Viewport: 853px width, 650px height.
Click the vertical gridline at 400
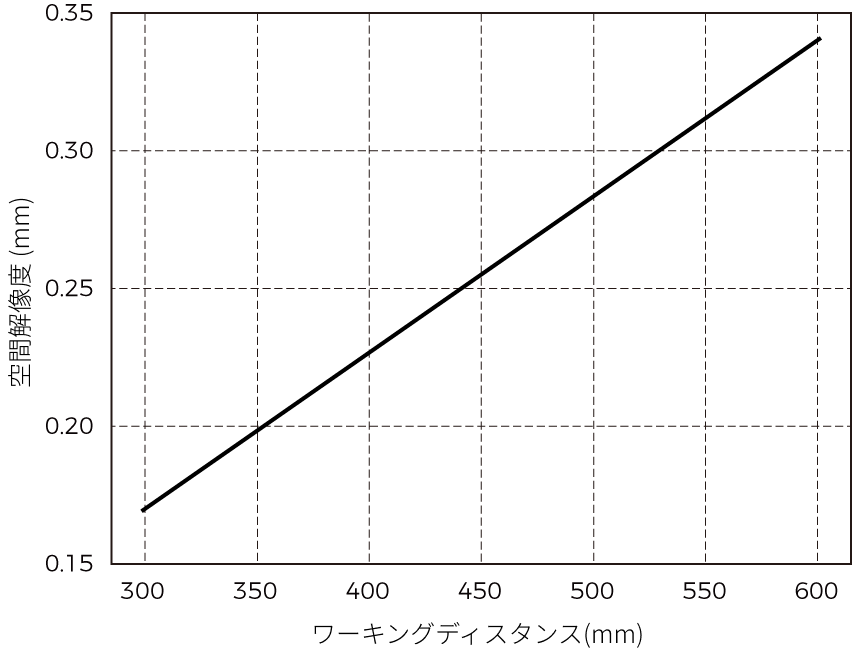click(369, 300)
